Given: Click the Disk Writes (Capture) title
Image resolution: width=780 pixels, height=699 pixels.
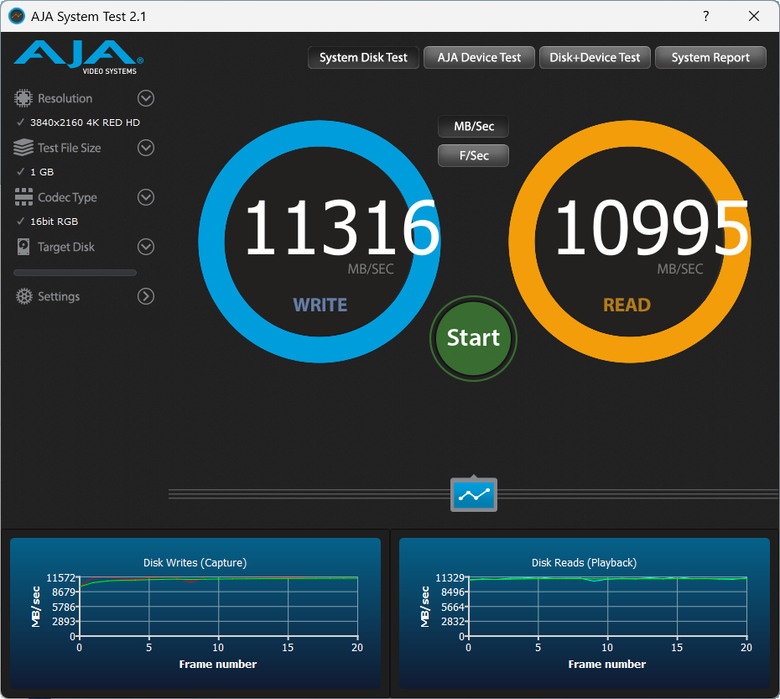Looking at the screenshot, I should coord(195,563).
